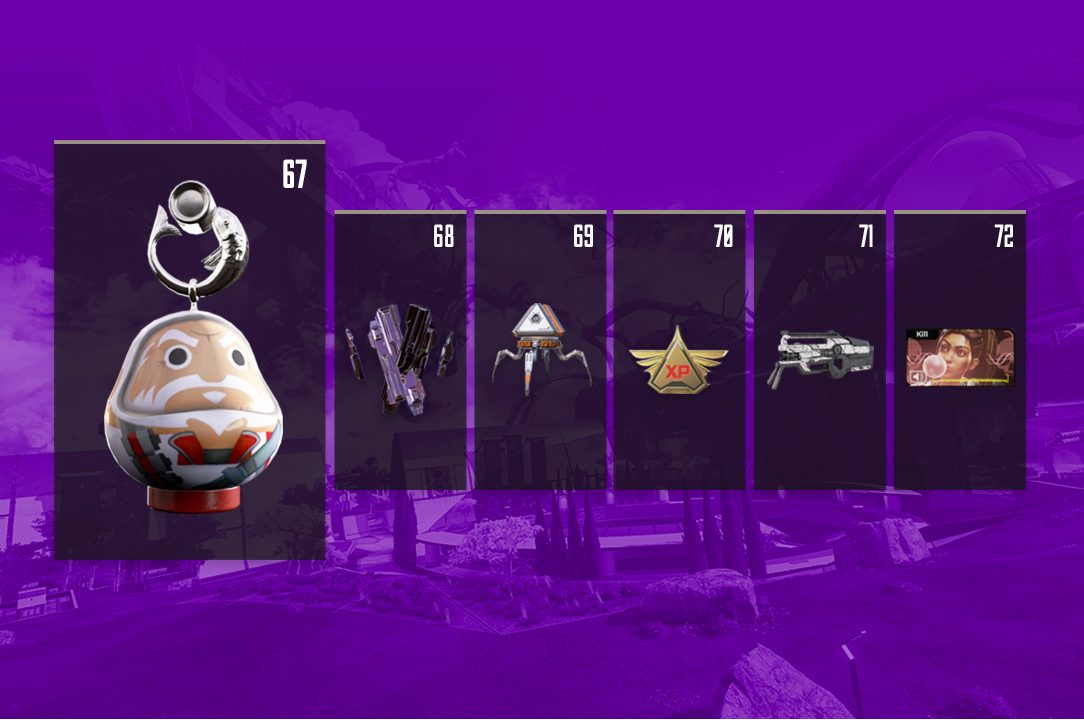
Task: Click the gray top bar of level 67 card
Action: click(189, 142)
